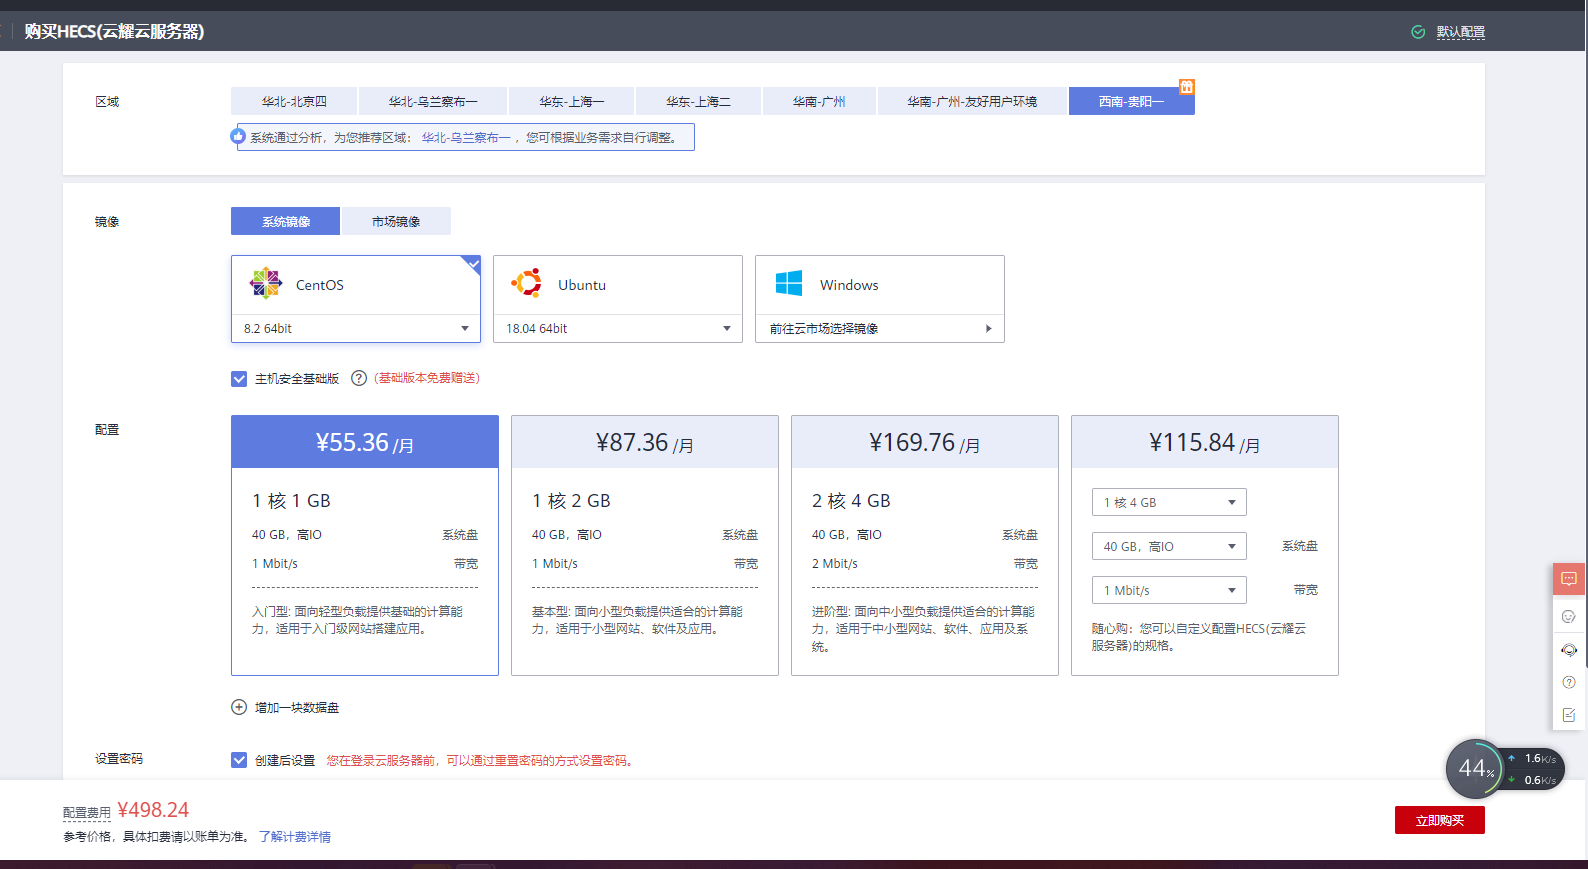Screen dimensions: 1588x869
Task: Click the 立即购买 button
Action: 1439,820
